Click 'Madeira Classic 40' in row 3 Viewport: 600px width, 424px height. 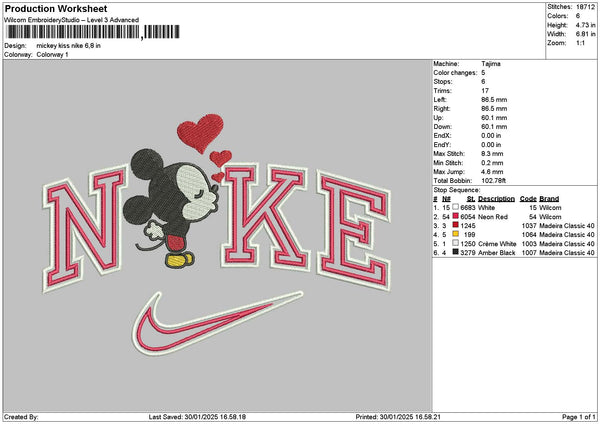pos(567,226)
